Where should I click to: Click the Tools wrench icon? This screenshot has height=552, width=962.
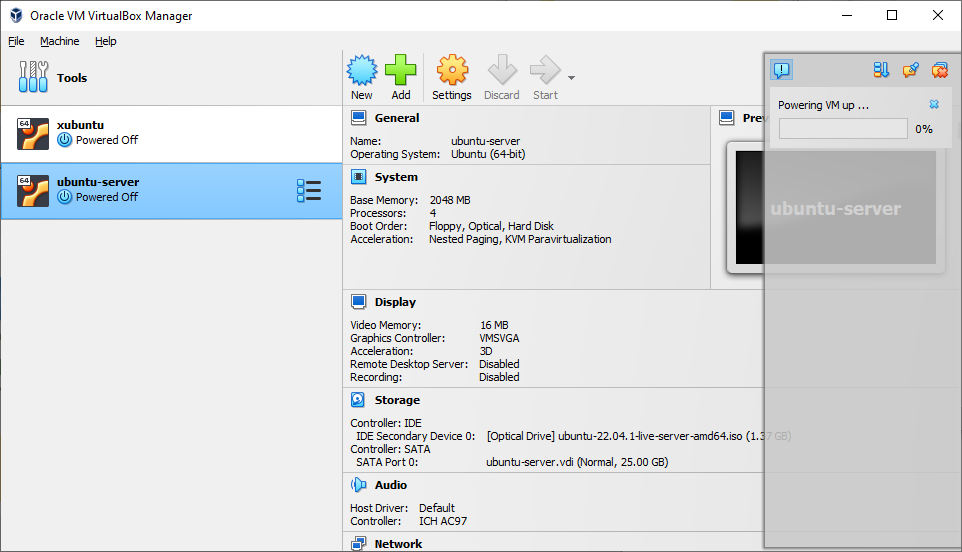pos(33,77)
